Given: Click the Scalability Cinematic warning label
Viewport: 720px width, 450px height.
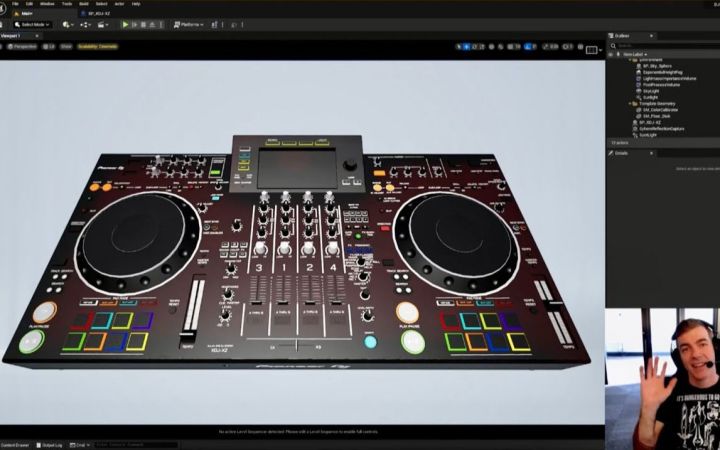Looking at the screenshot, I should 97,46.
